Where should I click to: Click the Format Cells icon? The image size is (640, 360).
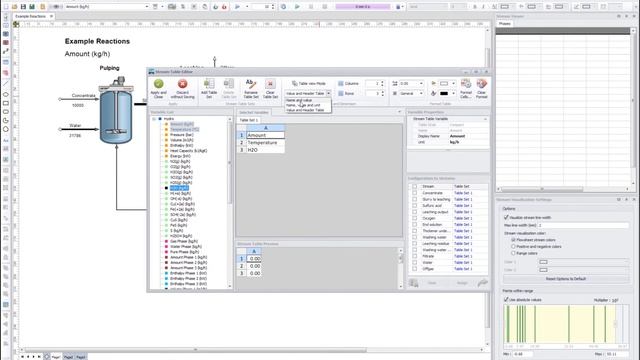pos(465,84)
